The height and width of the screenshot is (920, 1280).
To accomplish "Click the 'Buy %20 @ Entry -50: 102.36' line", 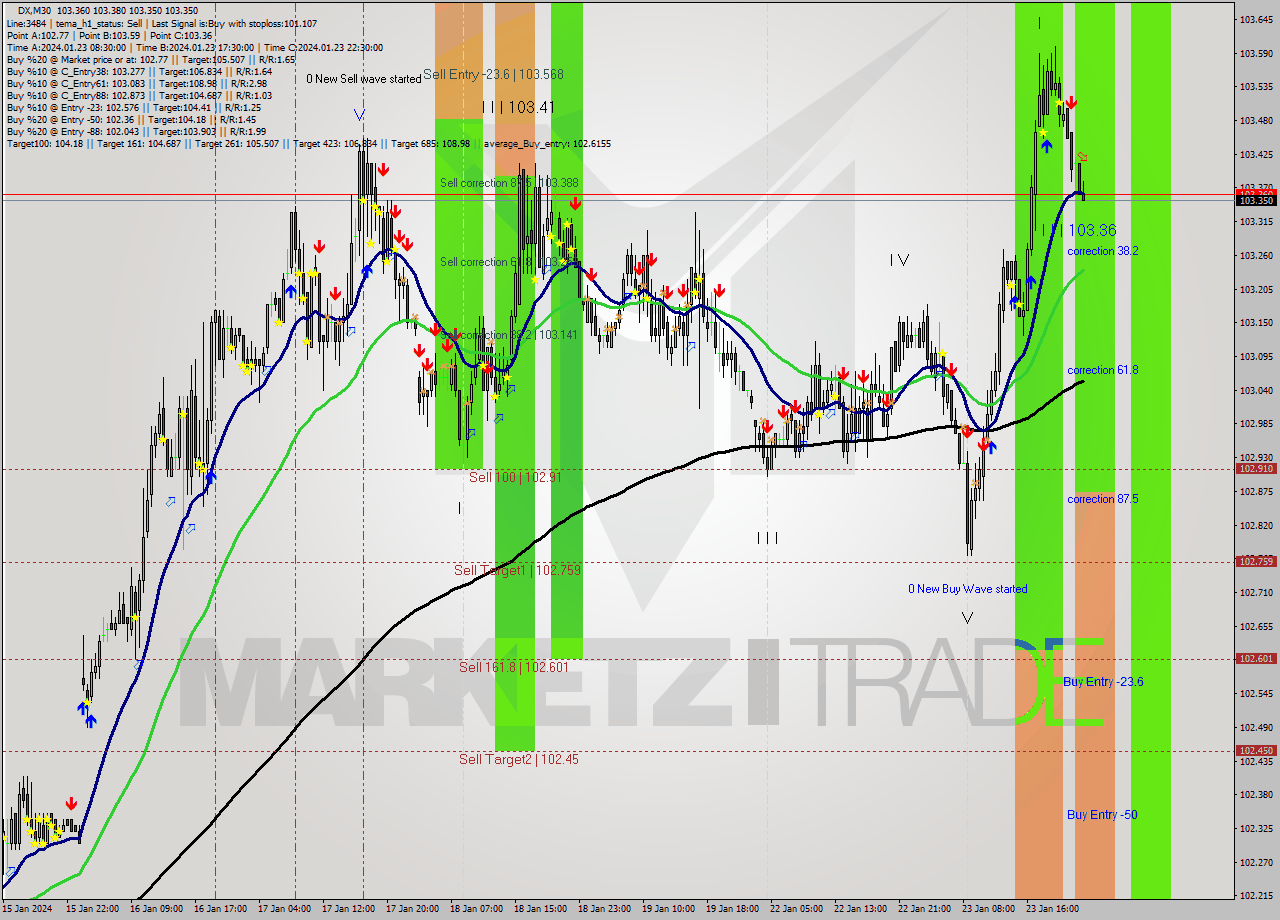I will pyautogui.click(x=131, y=119).
